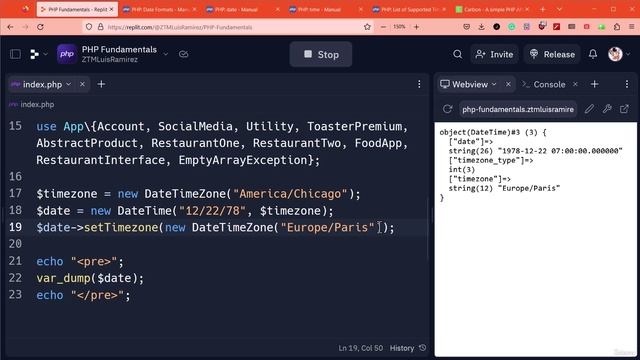The image size is (640, 360).
Task: Click the Webview URL address field
Action: tap(518, 109)
